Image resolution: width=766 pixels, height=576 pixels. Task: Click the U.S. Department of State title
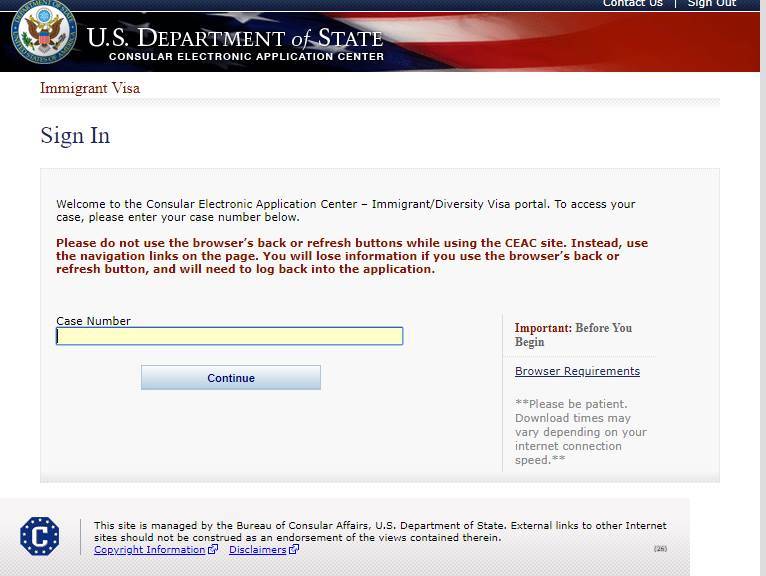pos(235,38)
